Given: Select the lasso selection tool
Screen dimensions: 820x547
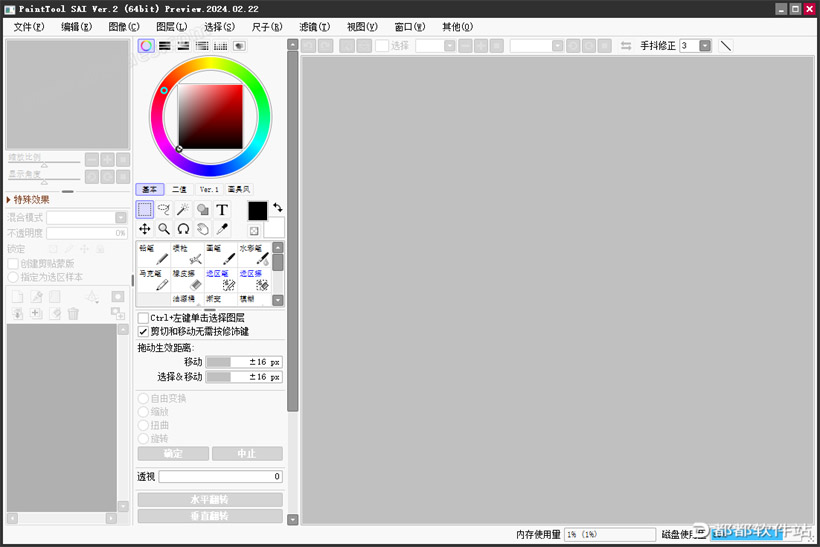Looking at the screenshot, I should [164, 210].
